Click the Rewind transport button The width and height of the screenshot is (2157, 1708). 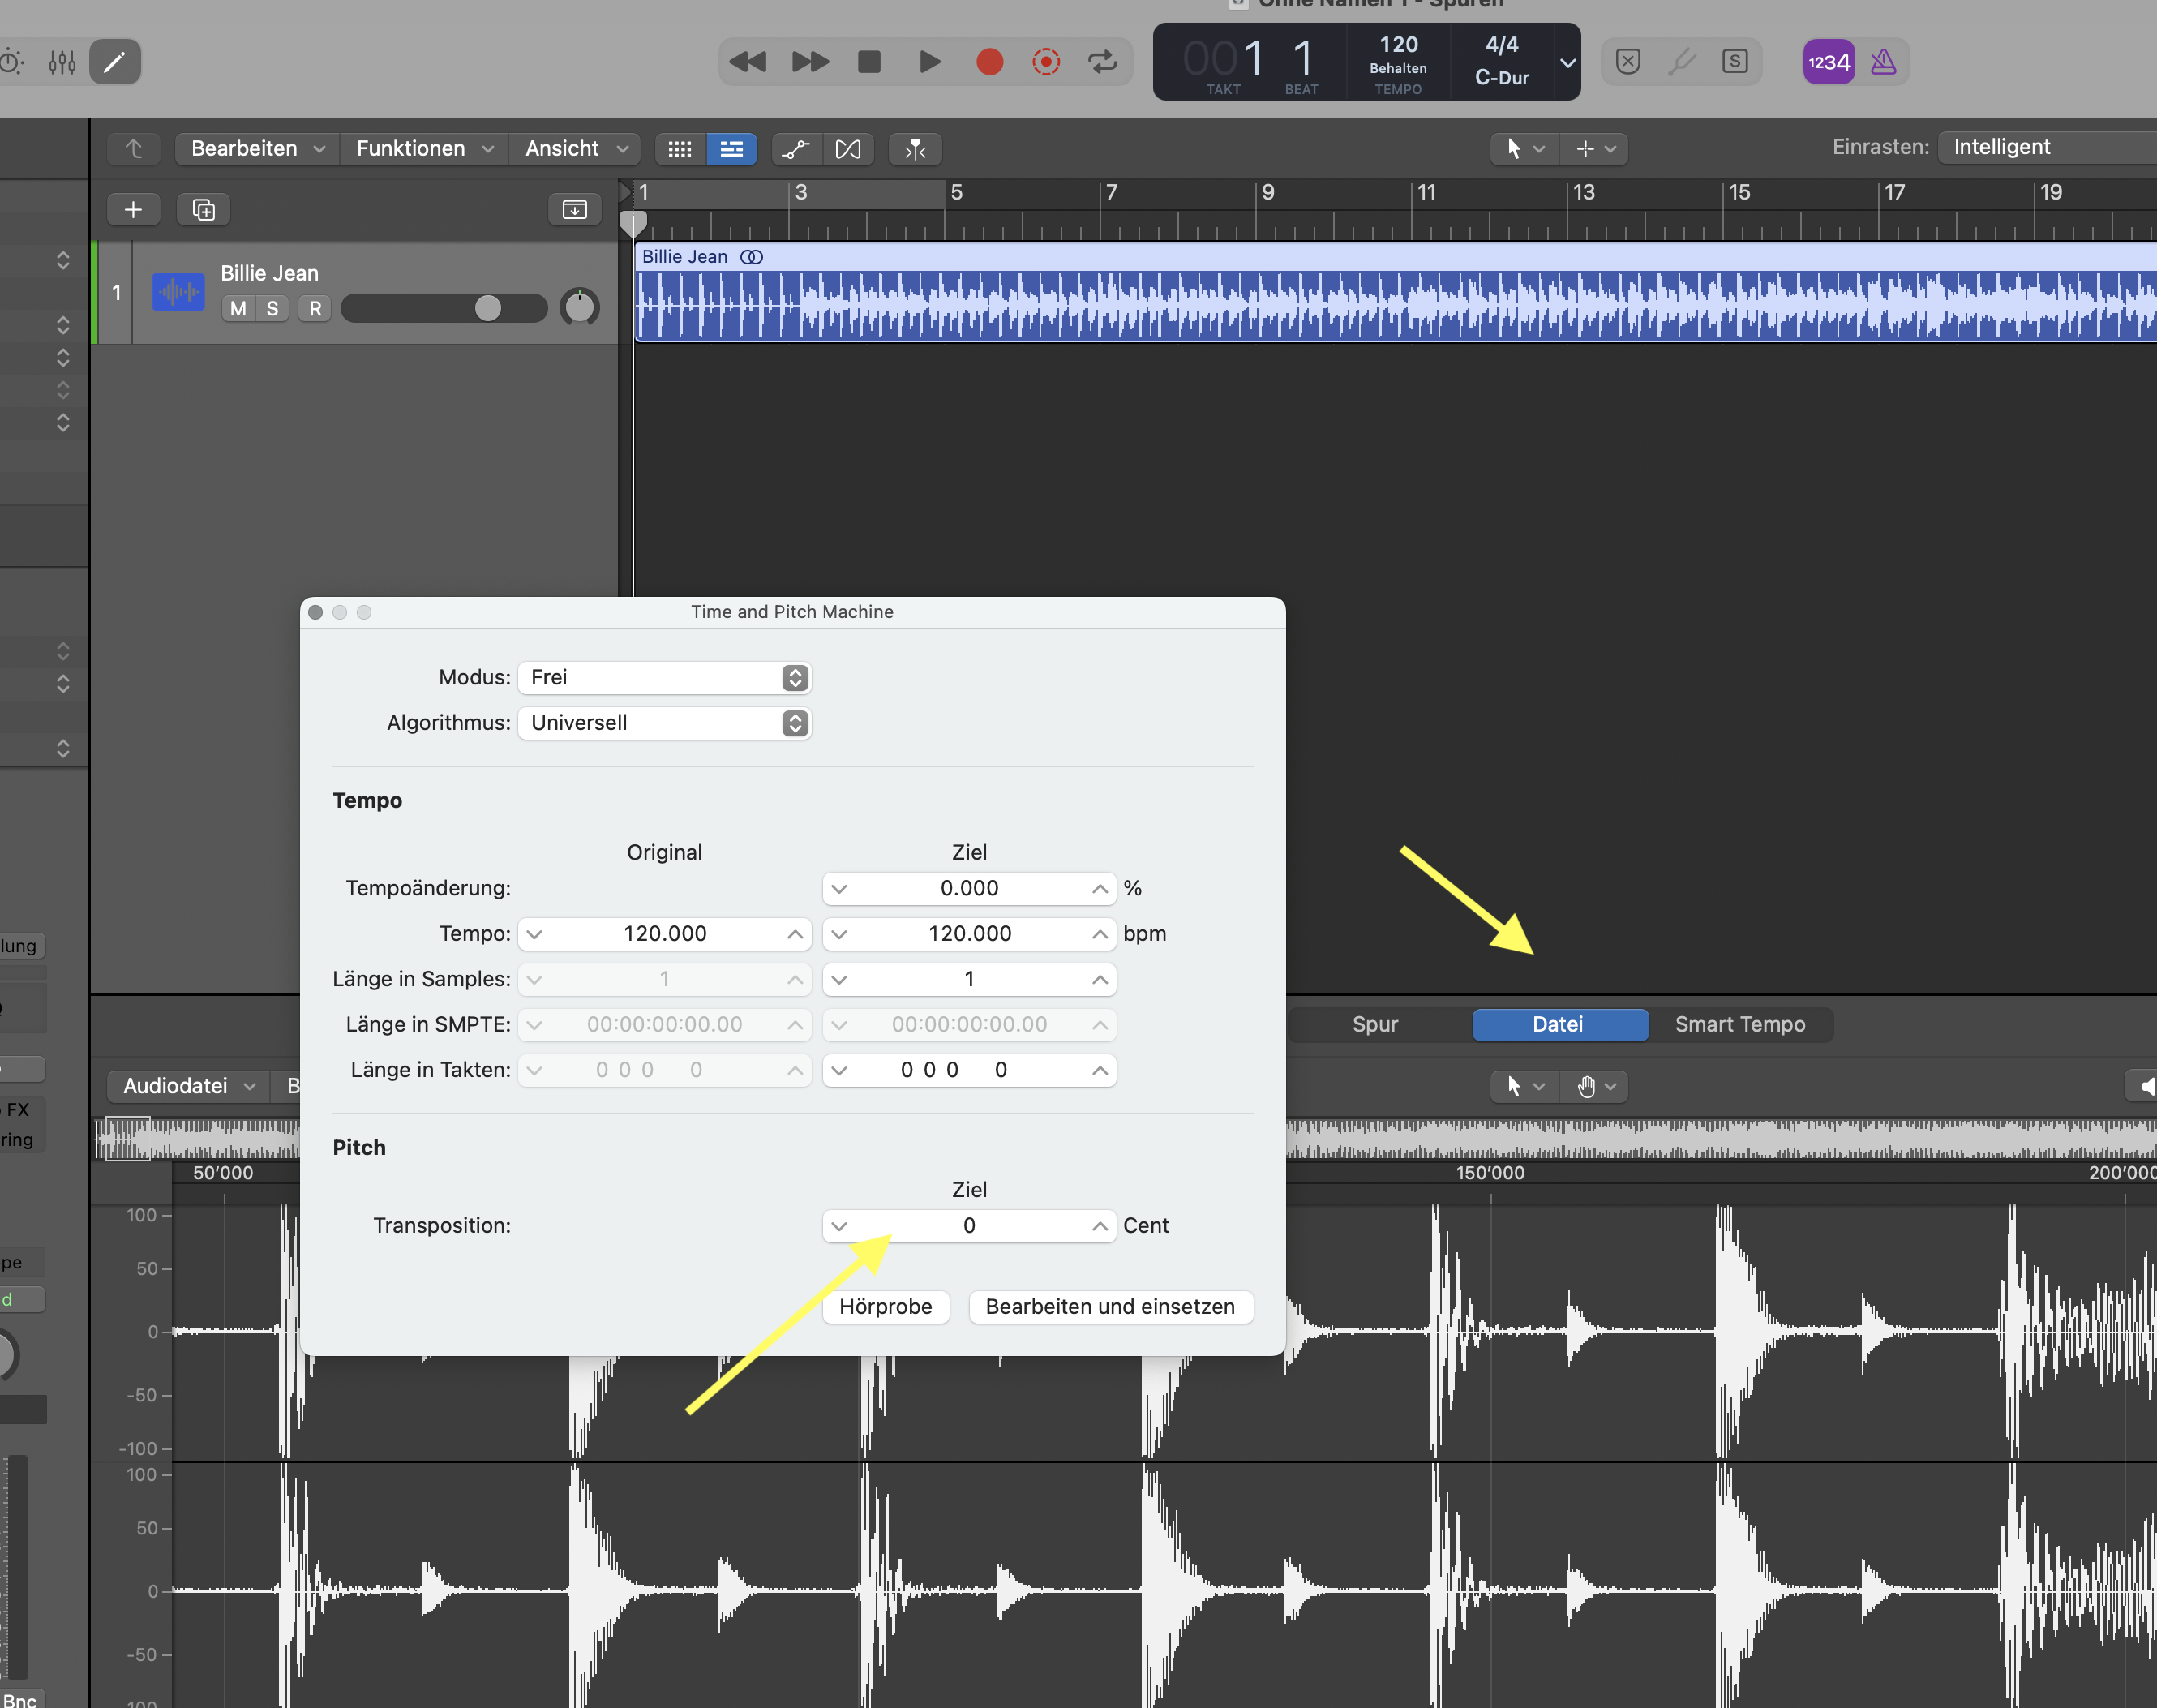coord(748,62)
